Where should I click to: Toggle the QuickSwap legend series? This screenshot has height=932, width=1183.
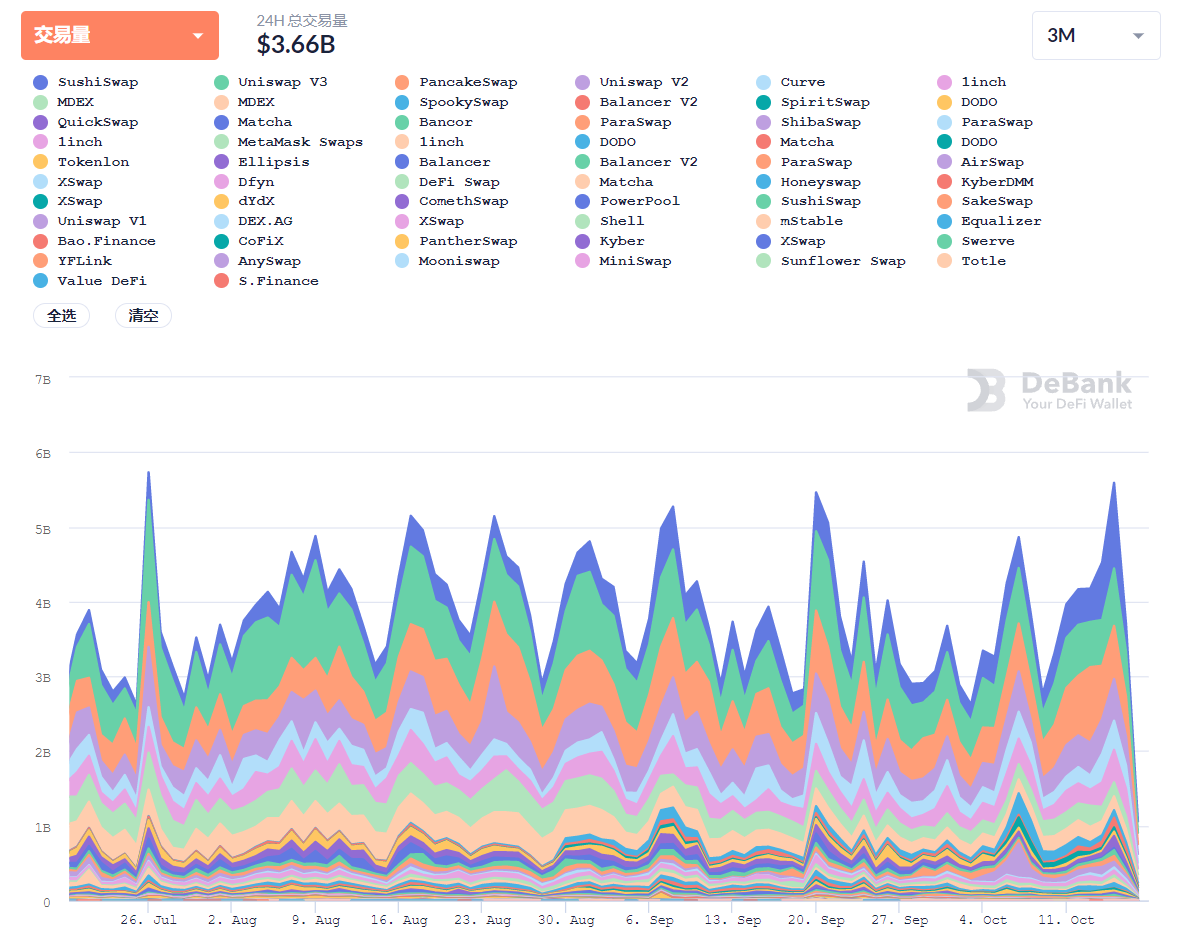[x=86, y=122]
